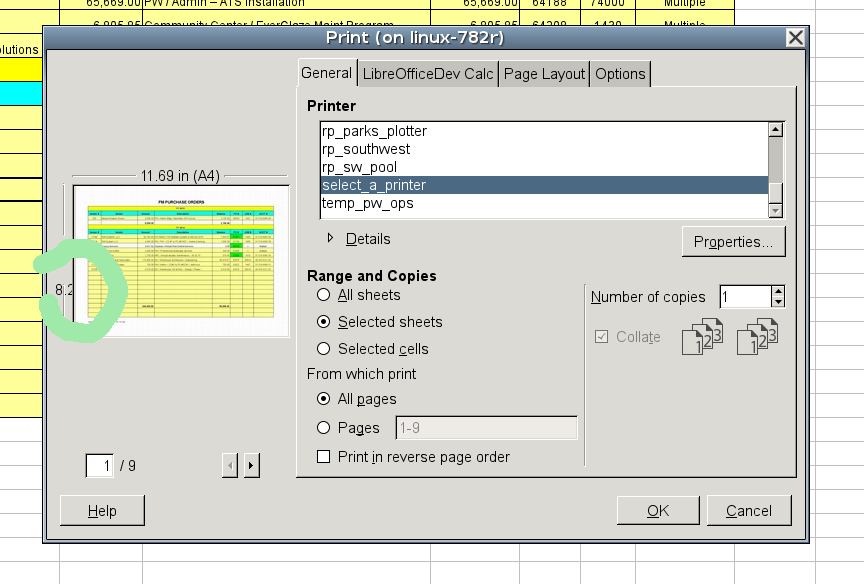Switch to the Page Layout tab

point(544,74)
